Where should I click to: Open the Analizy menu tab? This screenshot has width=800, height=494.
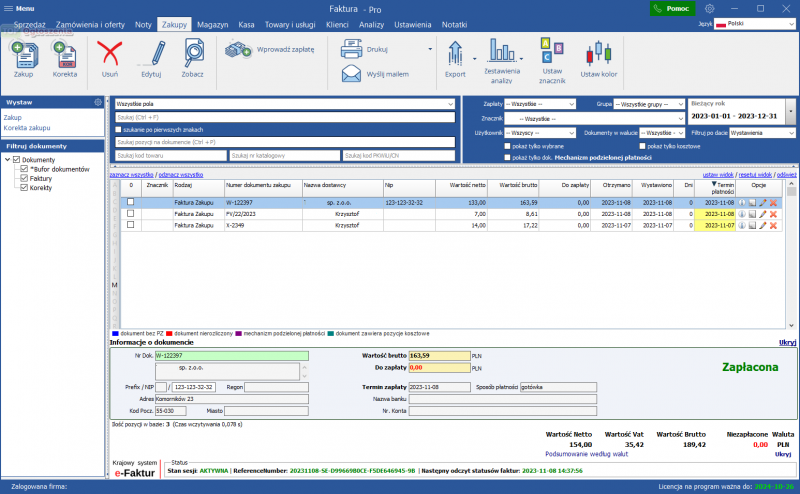tap(371, 22)
